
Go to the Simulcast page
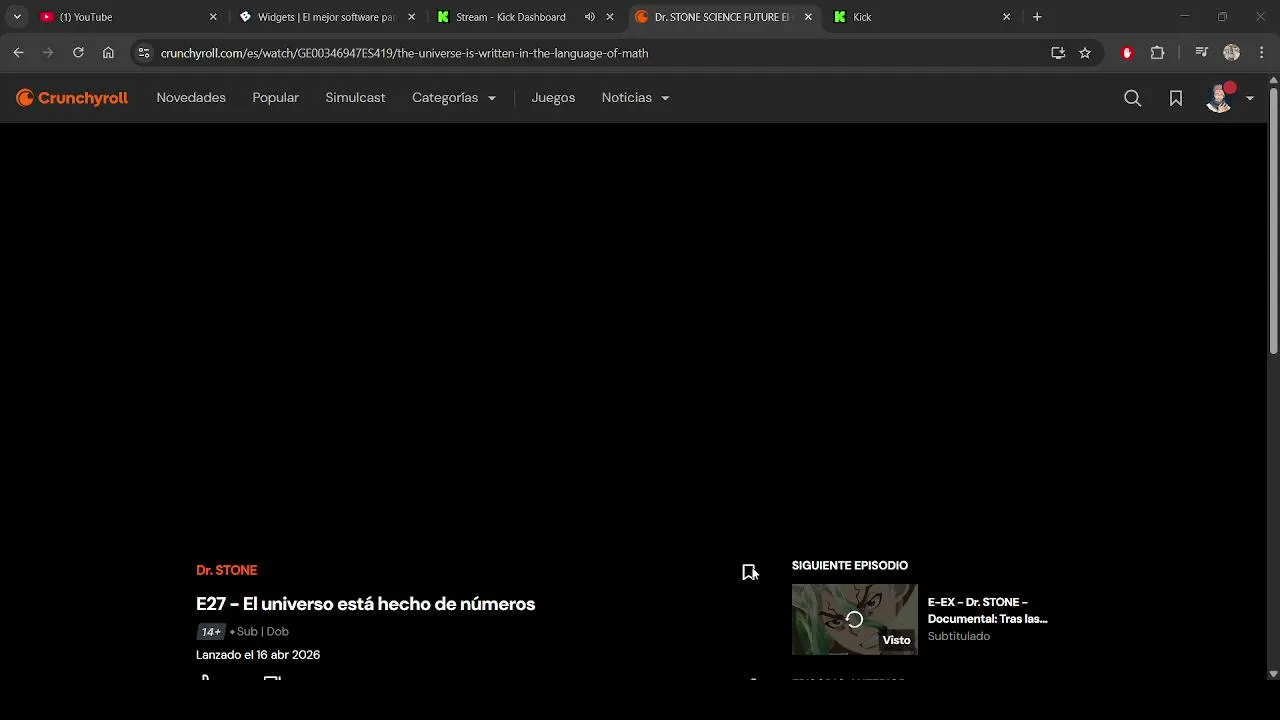355,98
